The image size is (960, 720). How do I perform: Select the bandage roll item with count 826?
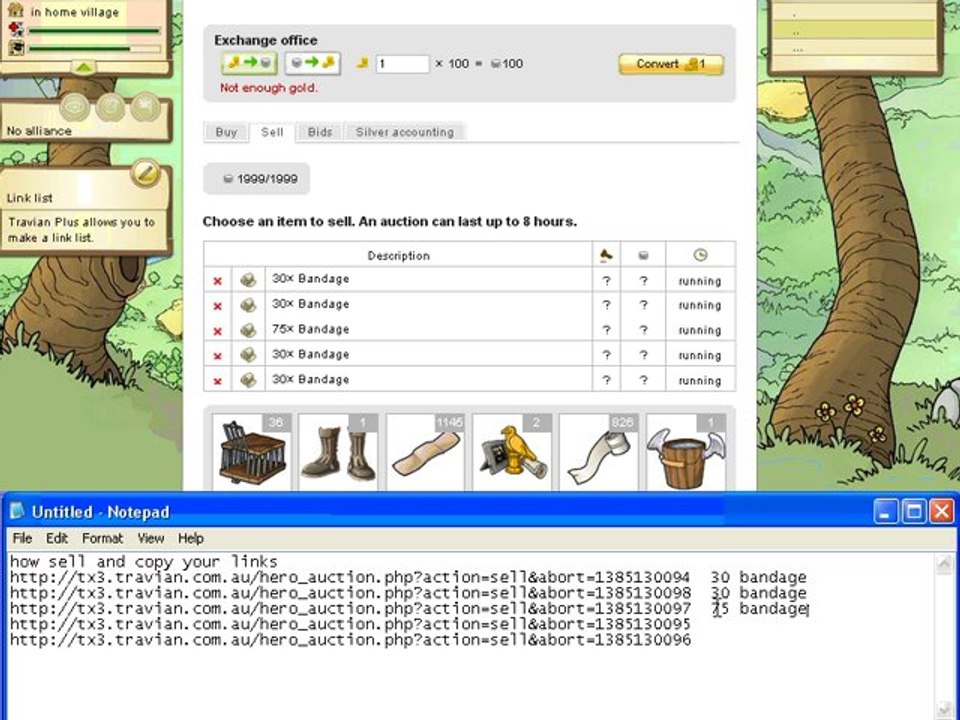tap(599, 452)
